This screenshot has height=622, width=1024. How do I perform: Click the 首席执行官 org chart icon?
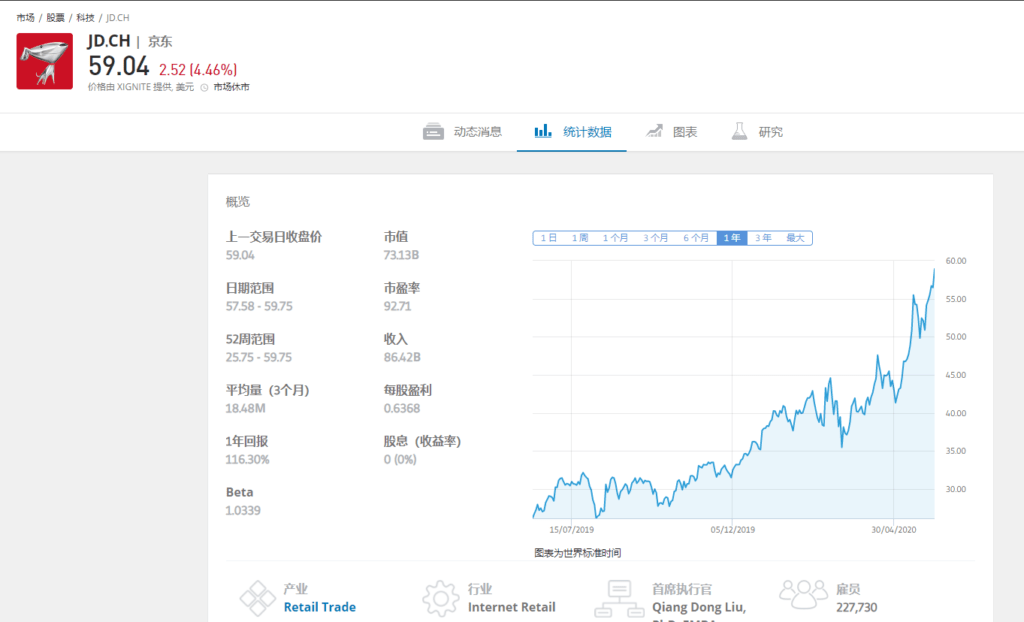[x=619, y=599]
